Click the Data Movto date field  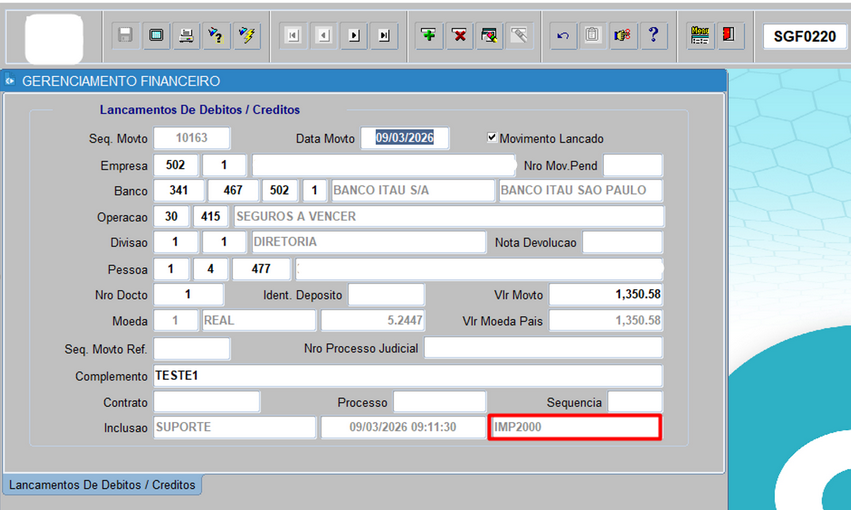click(x=405, y=138)
